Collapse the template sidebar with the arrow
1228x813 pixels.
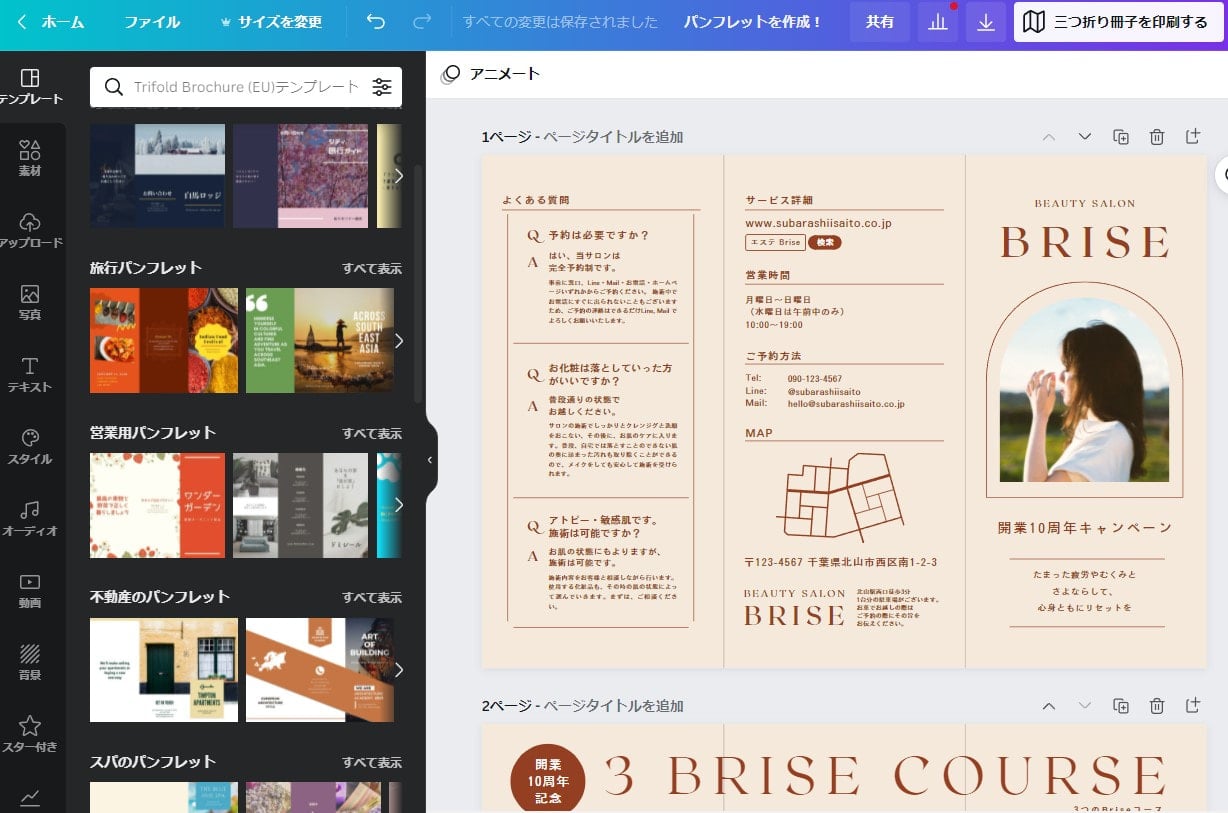[430, 459]
